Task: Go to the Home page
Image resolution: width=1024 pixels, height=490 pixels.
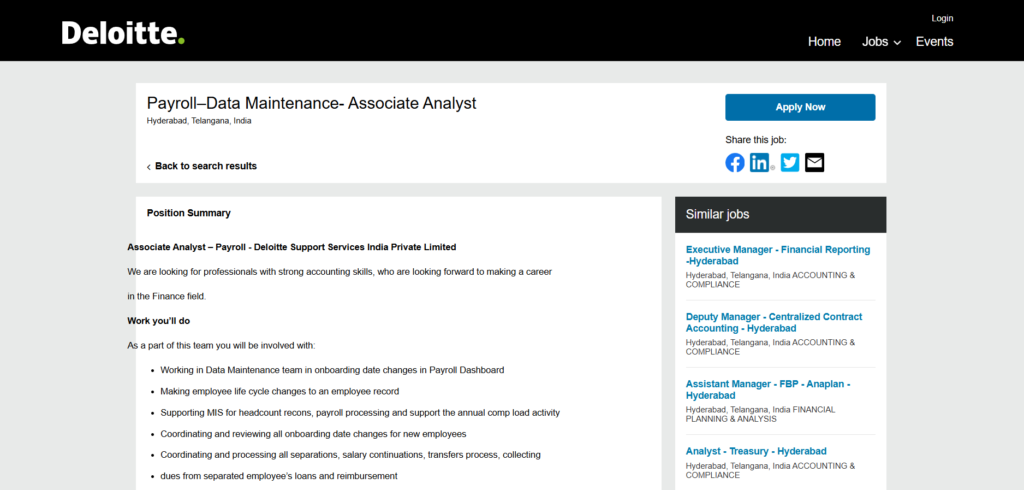Action: [x=824, y=42]
